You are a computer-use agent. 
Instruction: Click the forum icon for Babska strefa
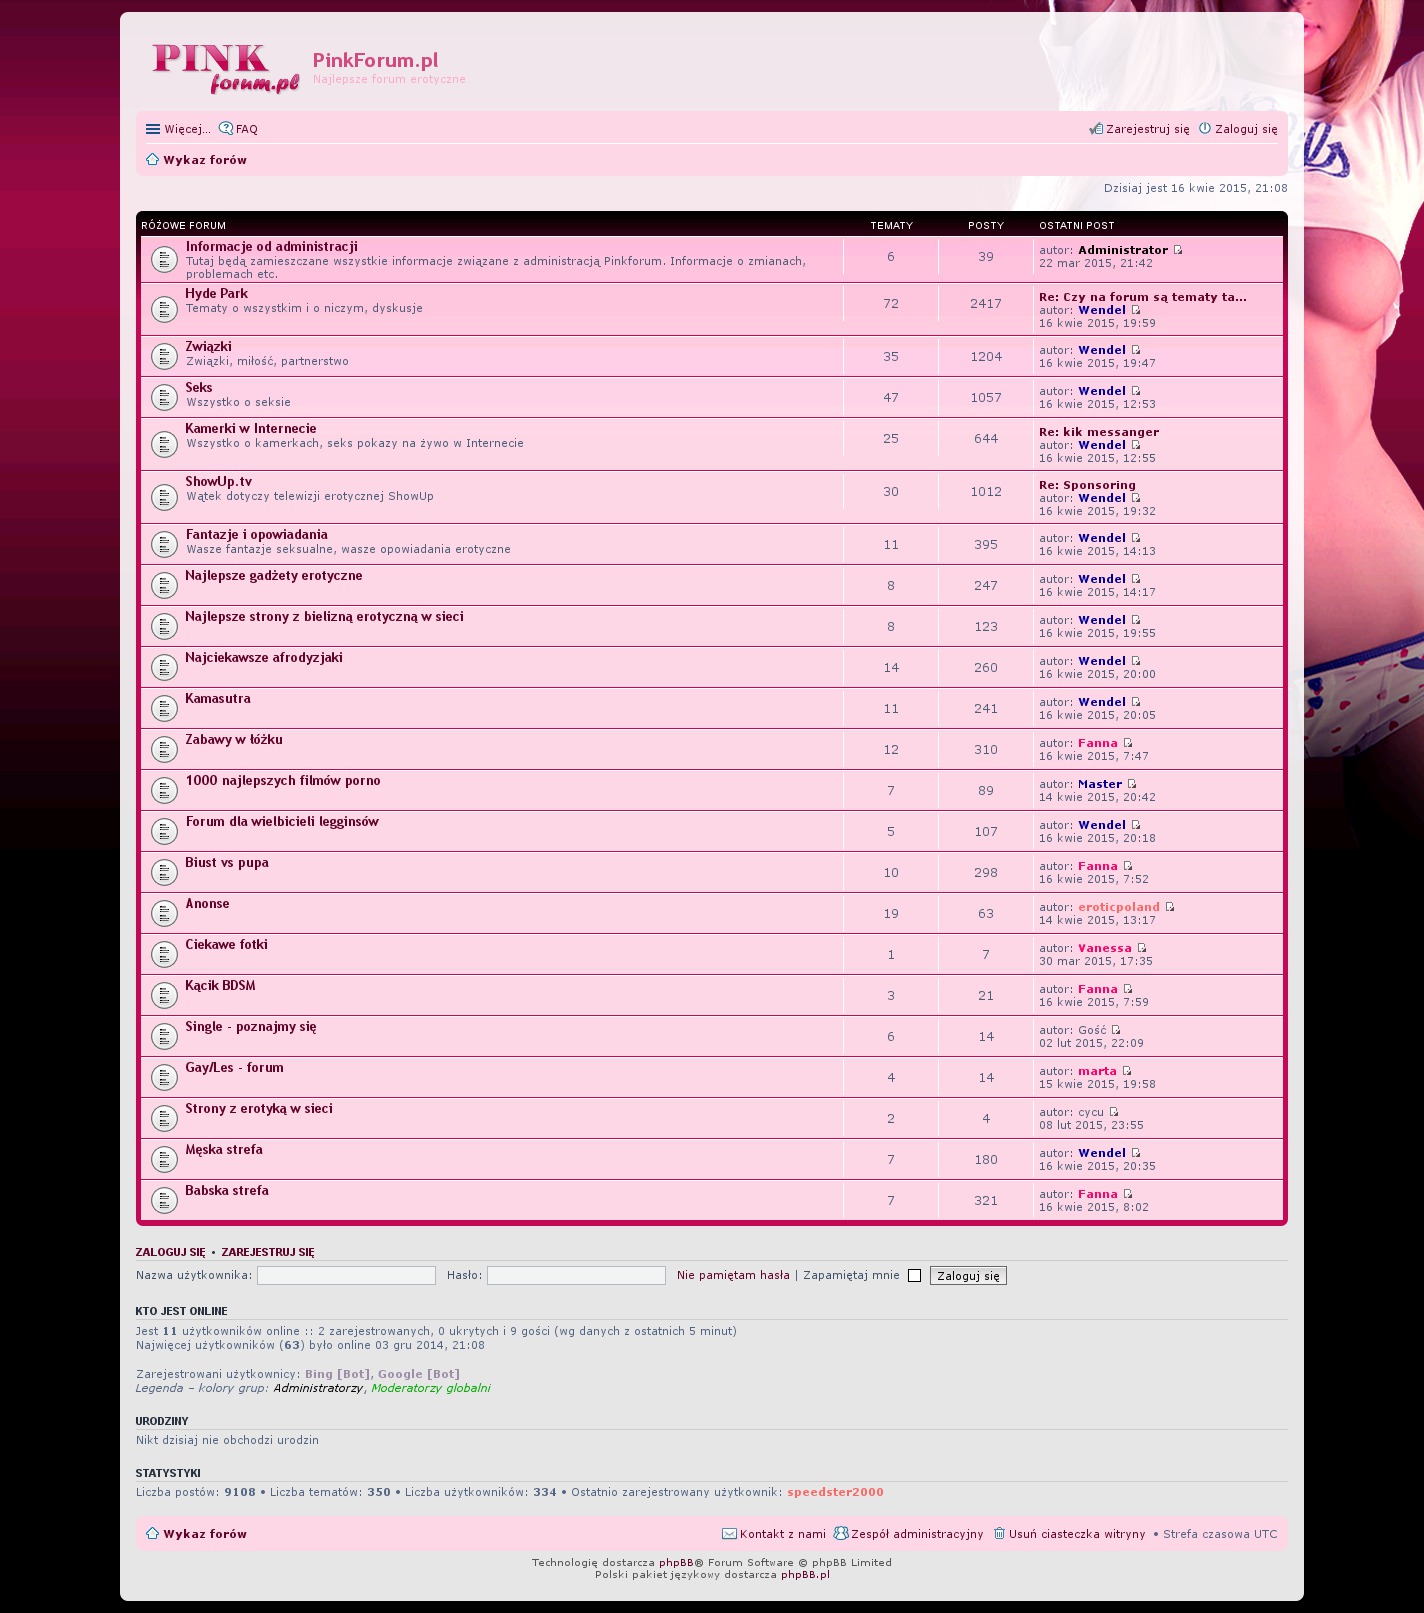[164, 1200]
